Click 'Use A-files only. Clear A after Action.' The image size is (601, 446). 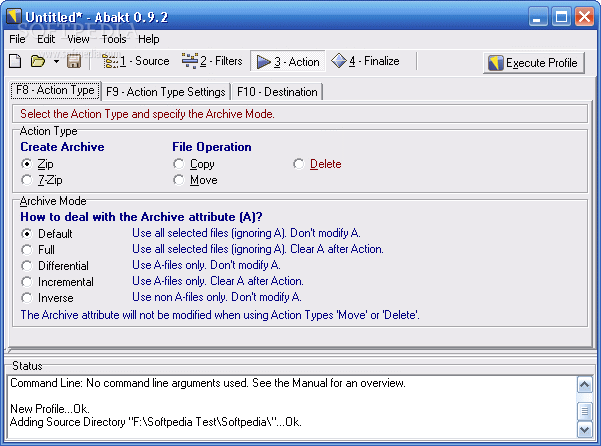click(x=218, y=281)
